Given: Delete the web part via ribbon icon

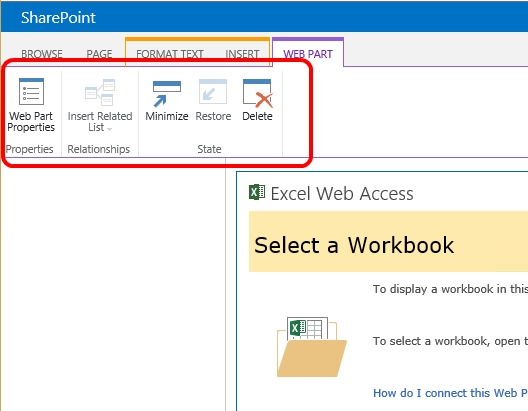Looking at the screenshot, I should pos(258,93).
